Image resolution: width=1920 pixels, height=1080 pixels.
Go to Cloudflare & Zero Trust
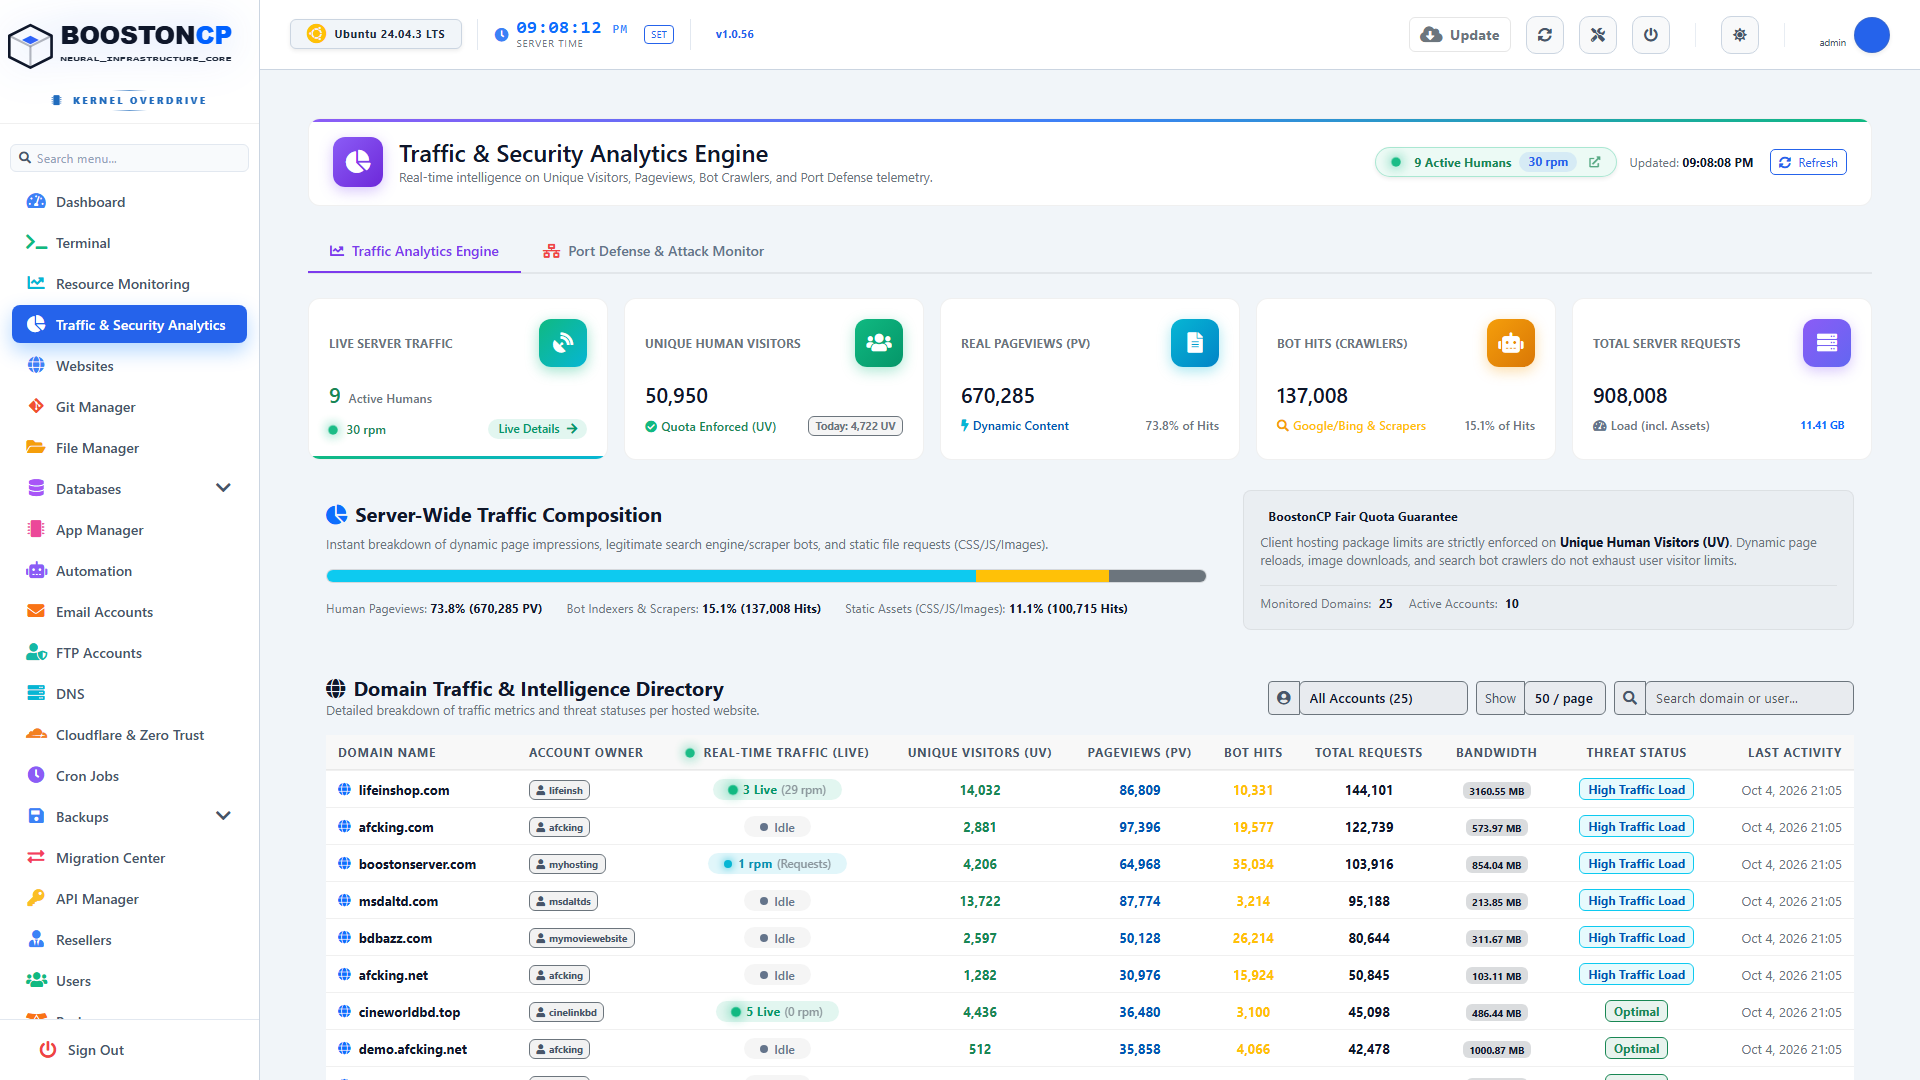pyautogui.click(x=129, y=735)
